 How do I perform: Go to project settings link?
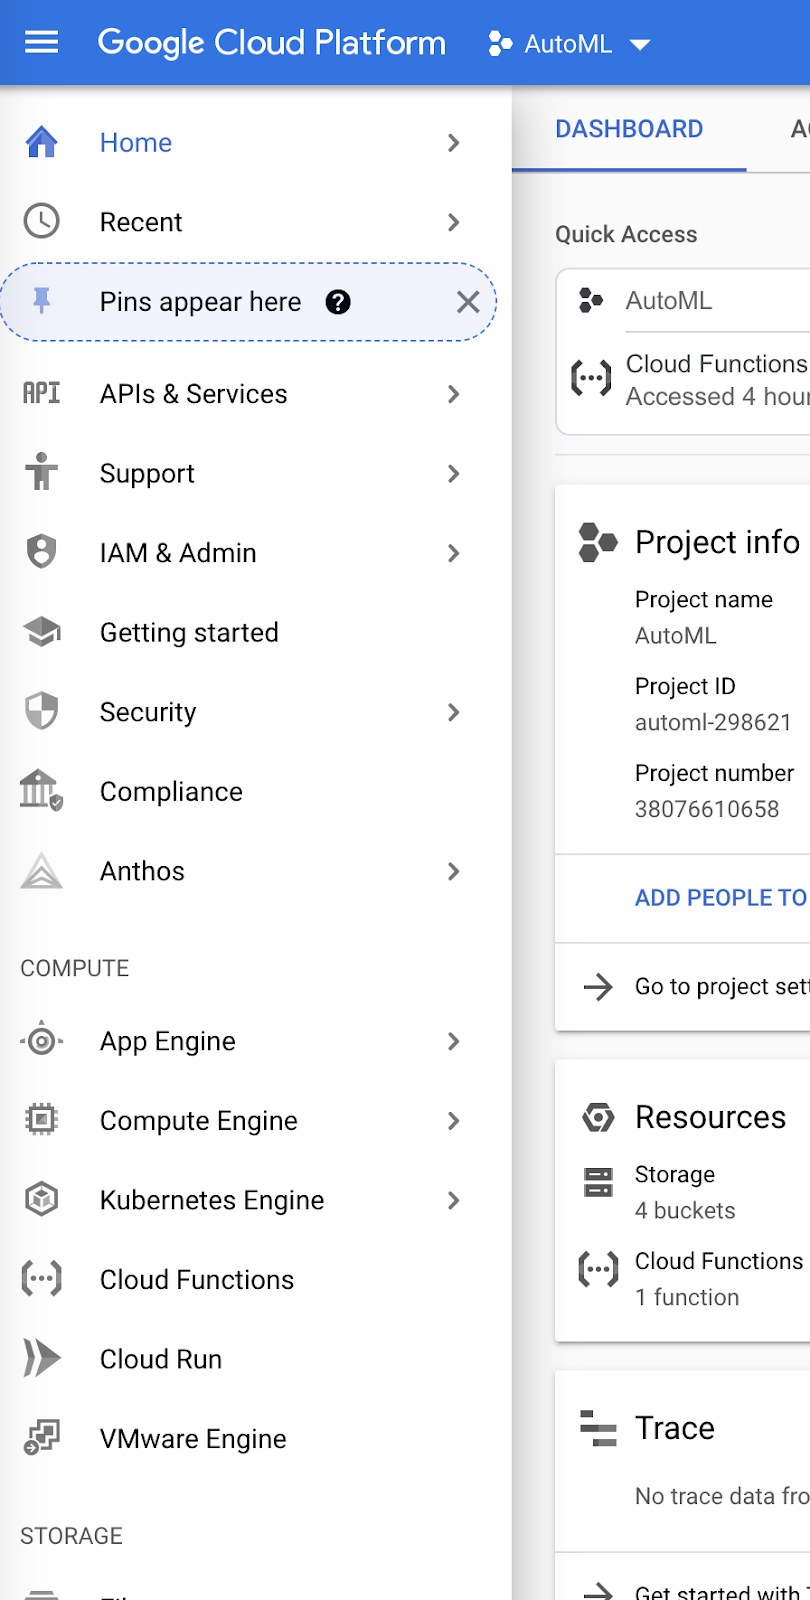722,987
